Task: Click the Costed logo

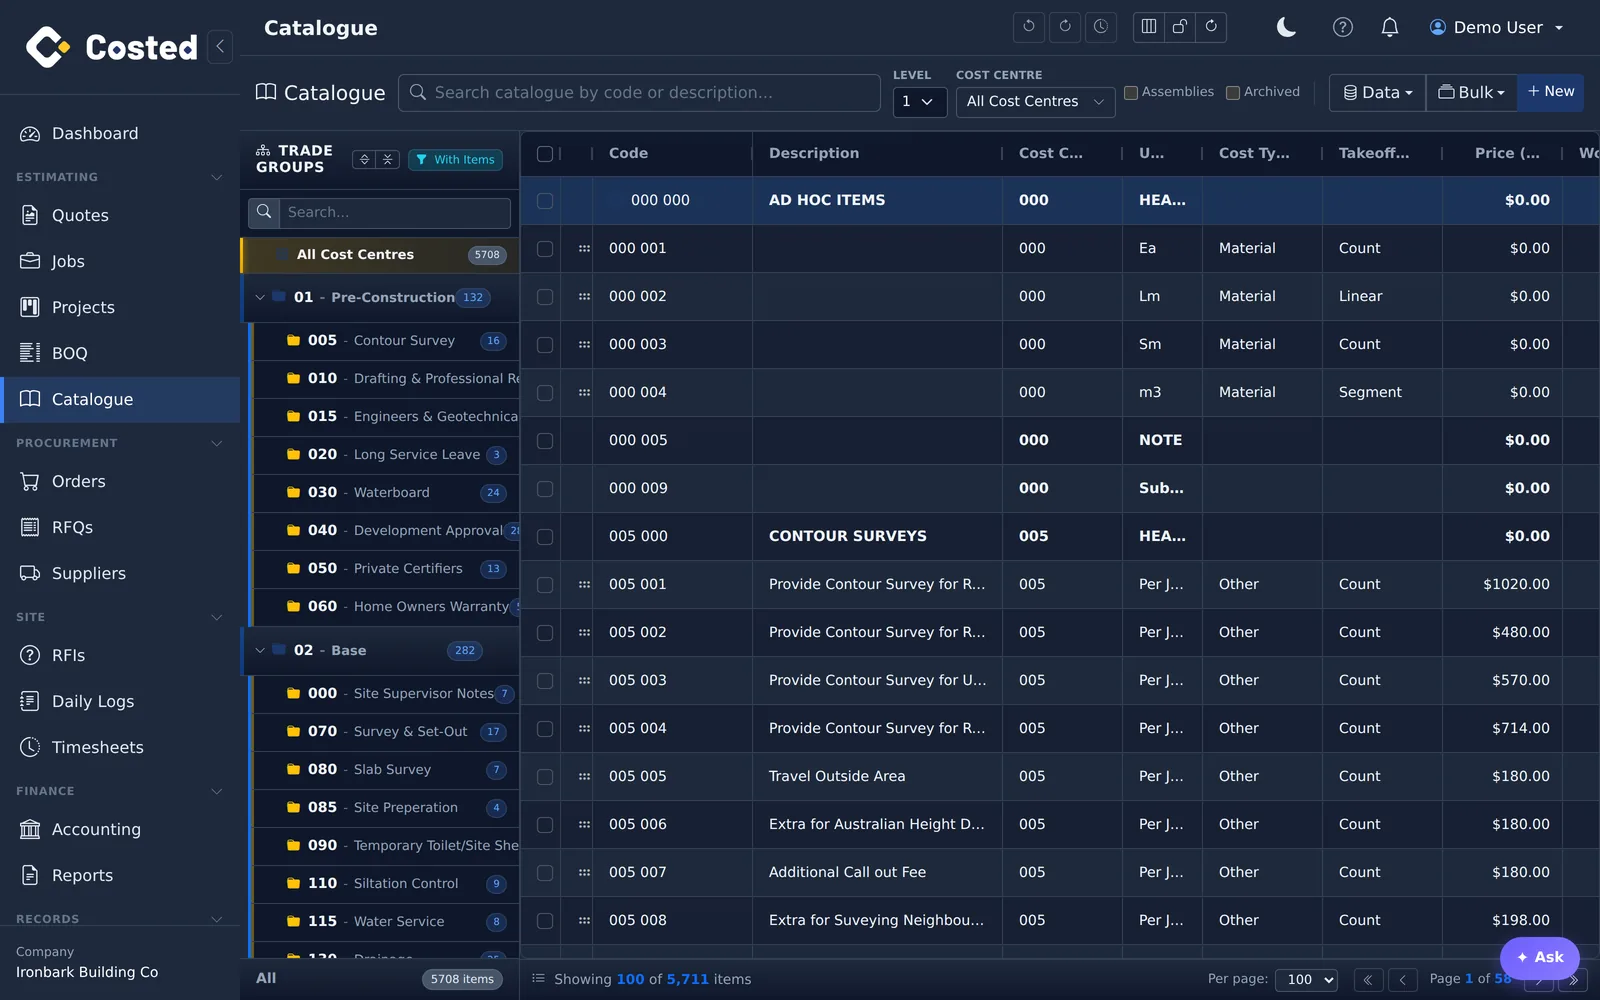Action: click(x=112, y=47)
